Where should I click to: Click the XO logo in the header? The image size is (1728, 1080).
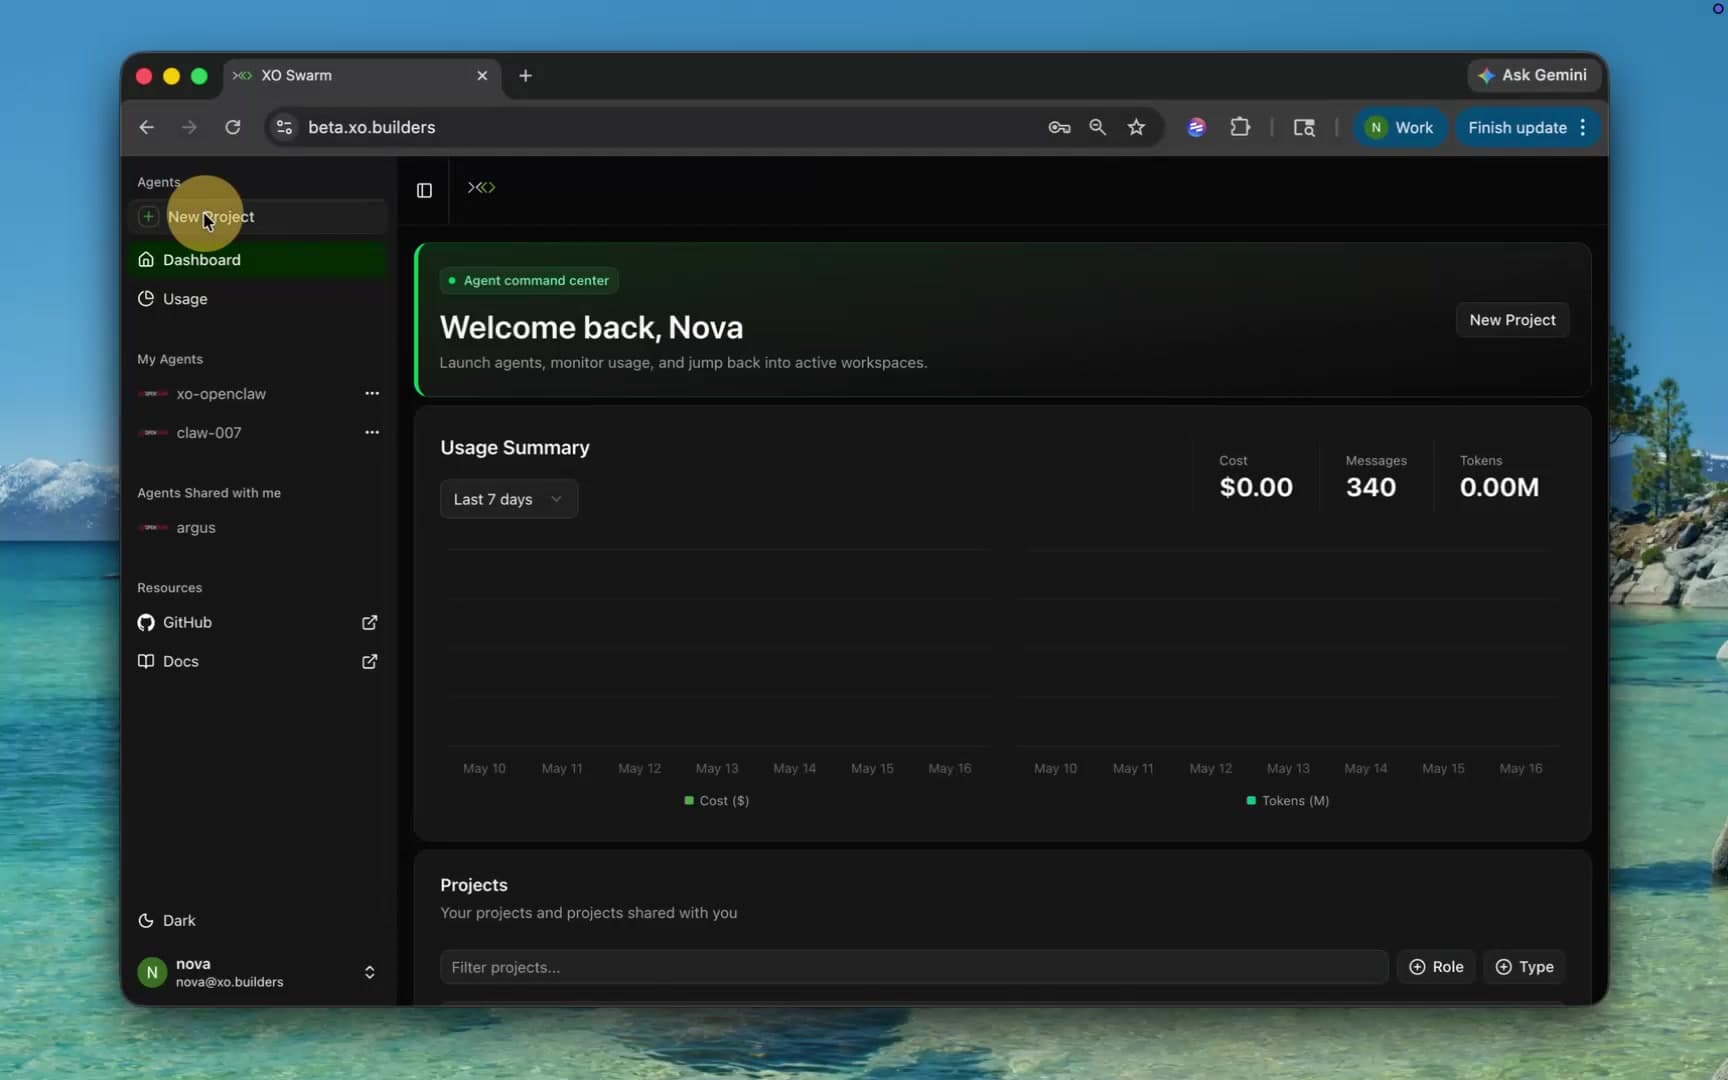click(482, 188)
